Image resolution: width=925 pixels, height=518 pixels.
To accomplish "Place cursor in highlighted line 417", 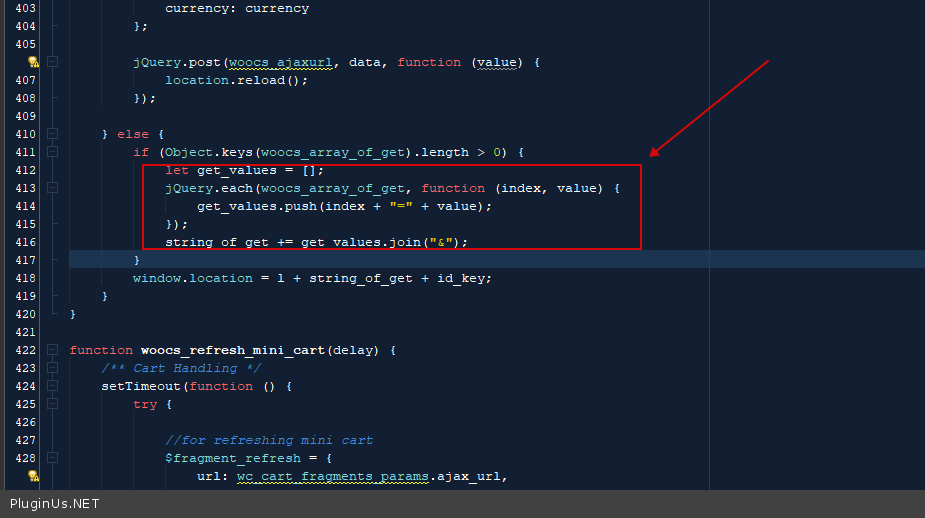I will point(400,260).
